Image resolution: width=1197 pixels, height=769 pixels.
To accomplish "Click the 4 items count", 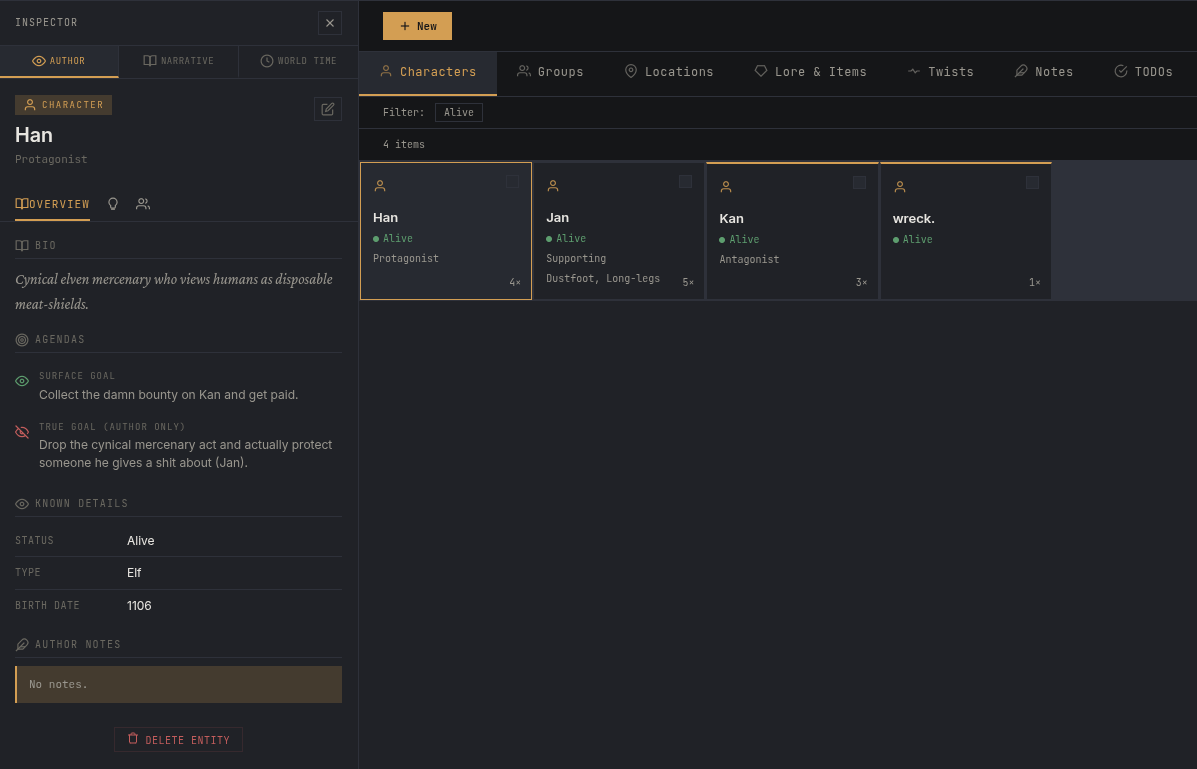I will (404, 144).
